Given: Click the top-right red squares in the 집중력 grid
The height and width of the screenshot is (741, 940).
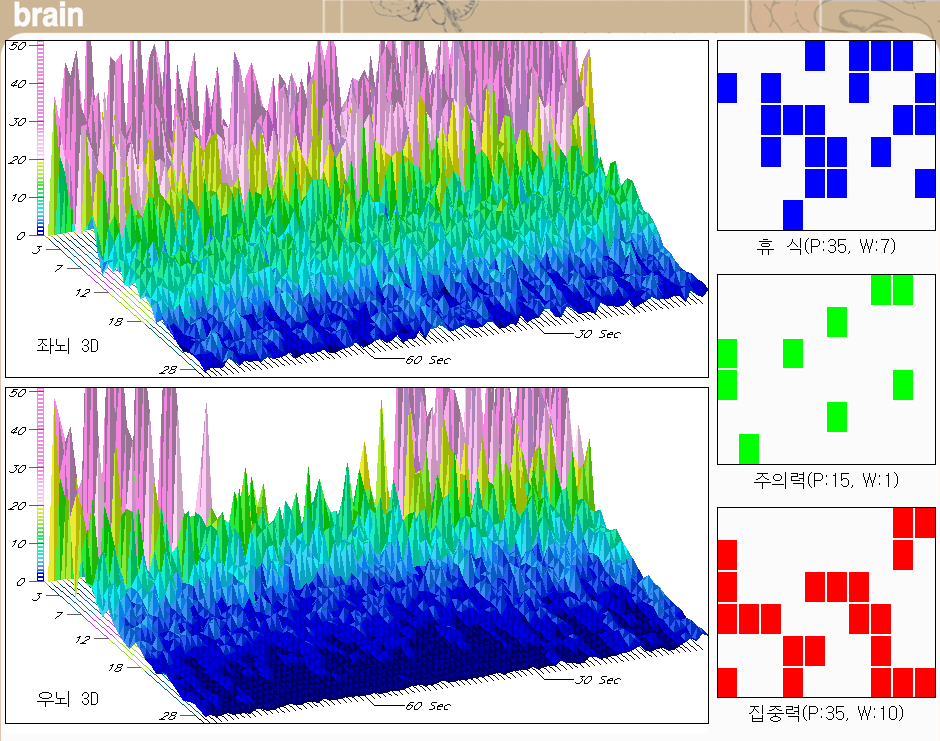Looking at the screenshot, I should click(914, 523).
